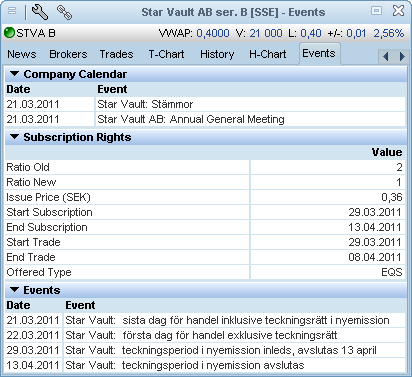Select the History tab
Image resolution: width=412 pixels, height=377 pixels.
[x=217, y=54]
